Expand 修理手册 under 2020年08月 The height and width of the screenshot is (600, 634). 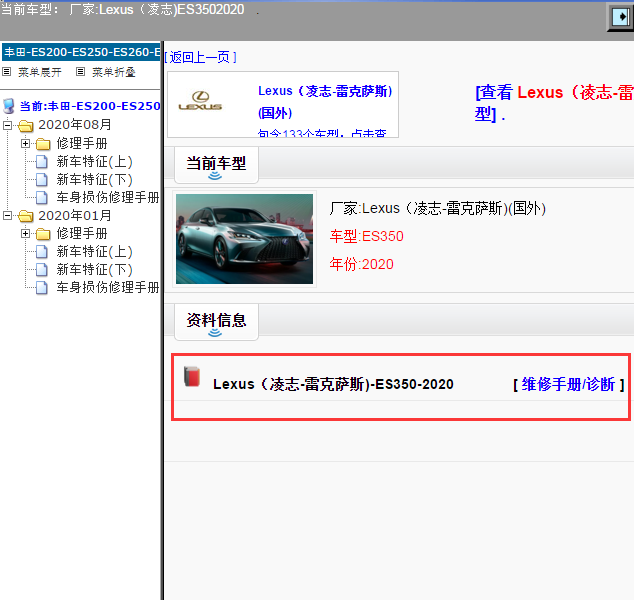coord(25,144)
